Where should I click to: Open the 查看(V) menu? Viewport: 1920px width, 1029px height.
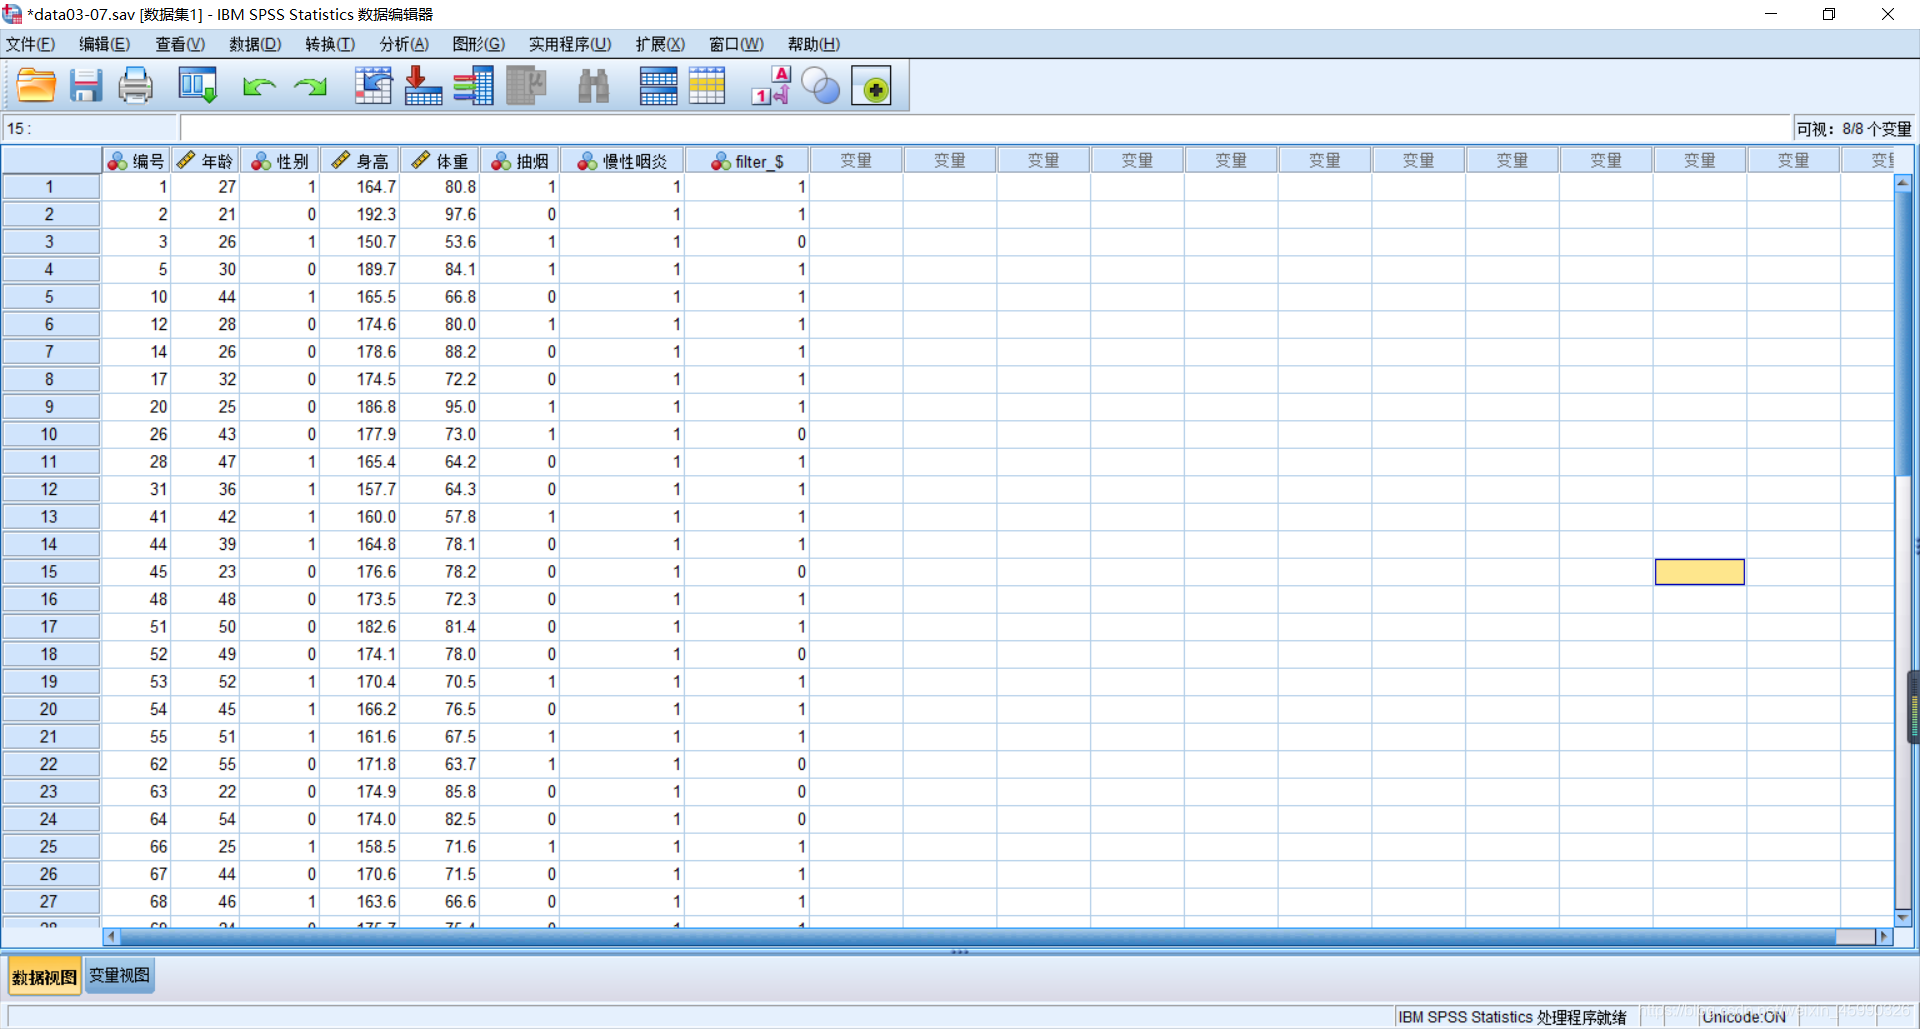point(180,44)
